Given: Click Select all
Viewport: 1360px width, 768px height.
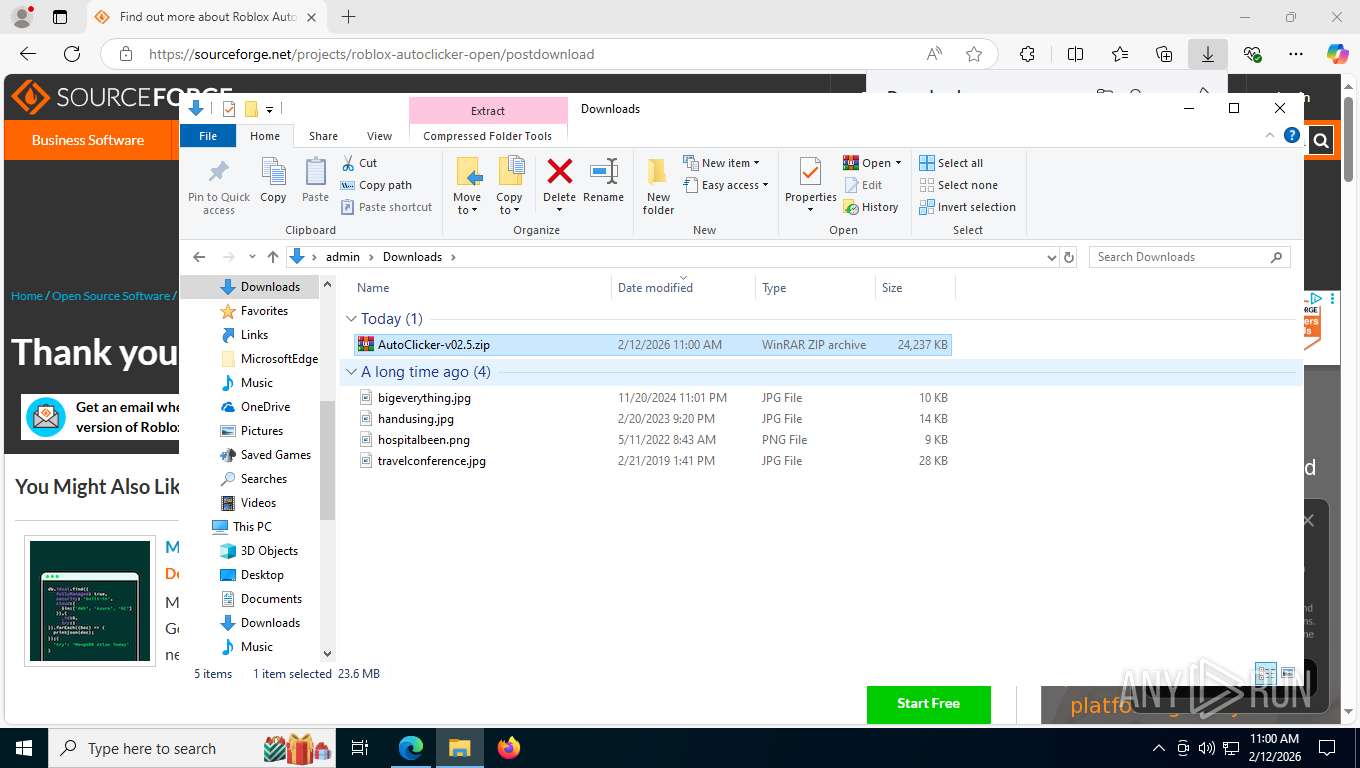Looking at the screenshot, I should tap(951, 163).
